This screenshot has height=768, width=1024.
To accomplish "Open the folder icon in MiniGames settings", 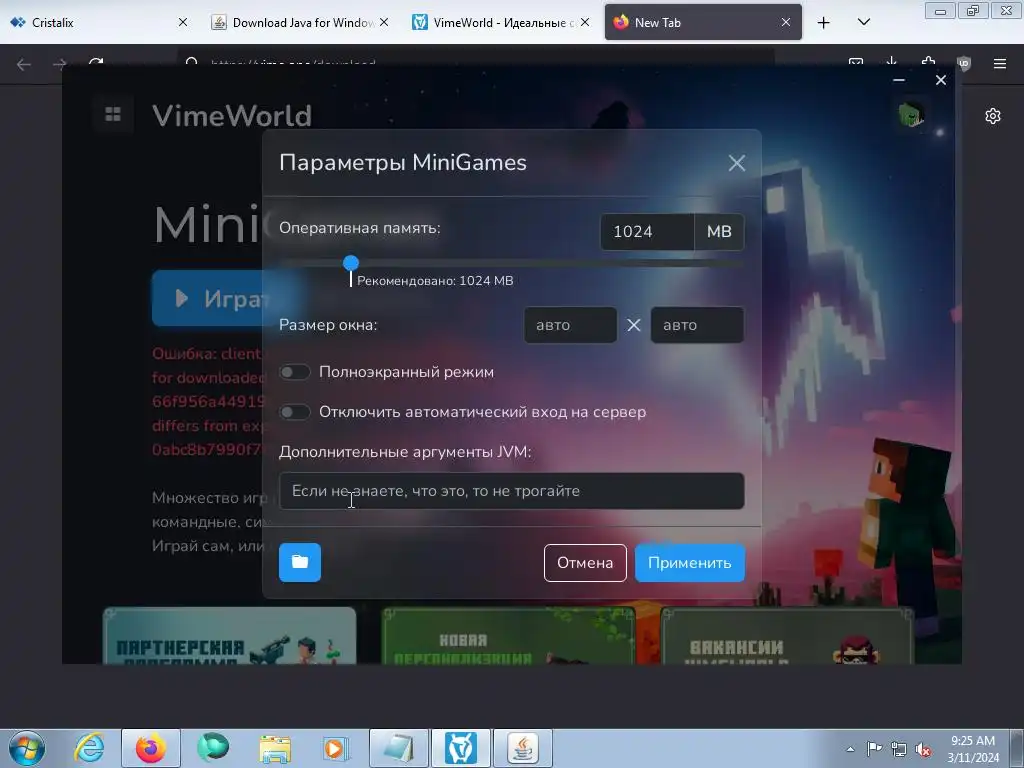I will click(x=300, y=562).
